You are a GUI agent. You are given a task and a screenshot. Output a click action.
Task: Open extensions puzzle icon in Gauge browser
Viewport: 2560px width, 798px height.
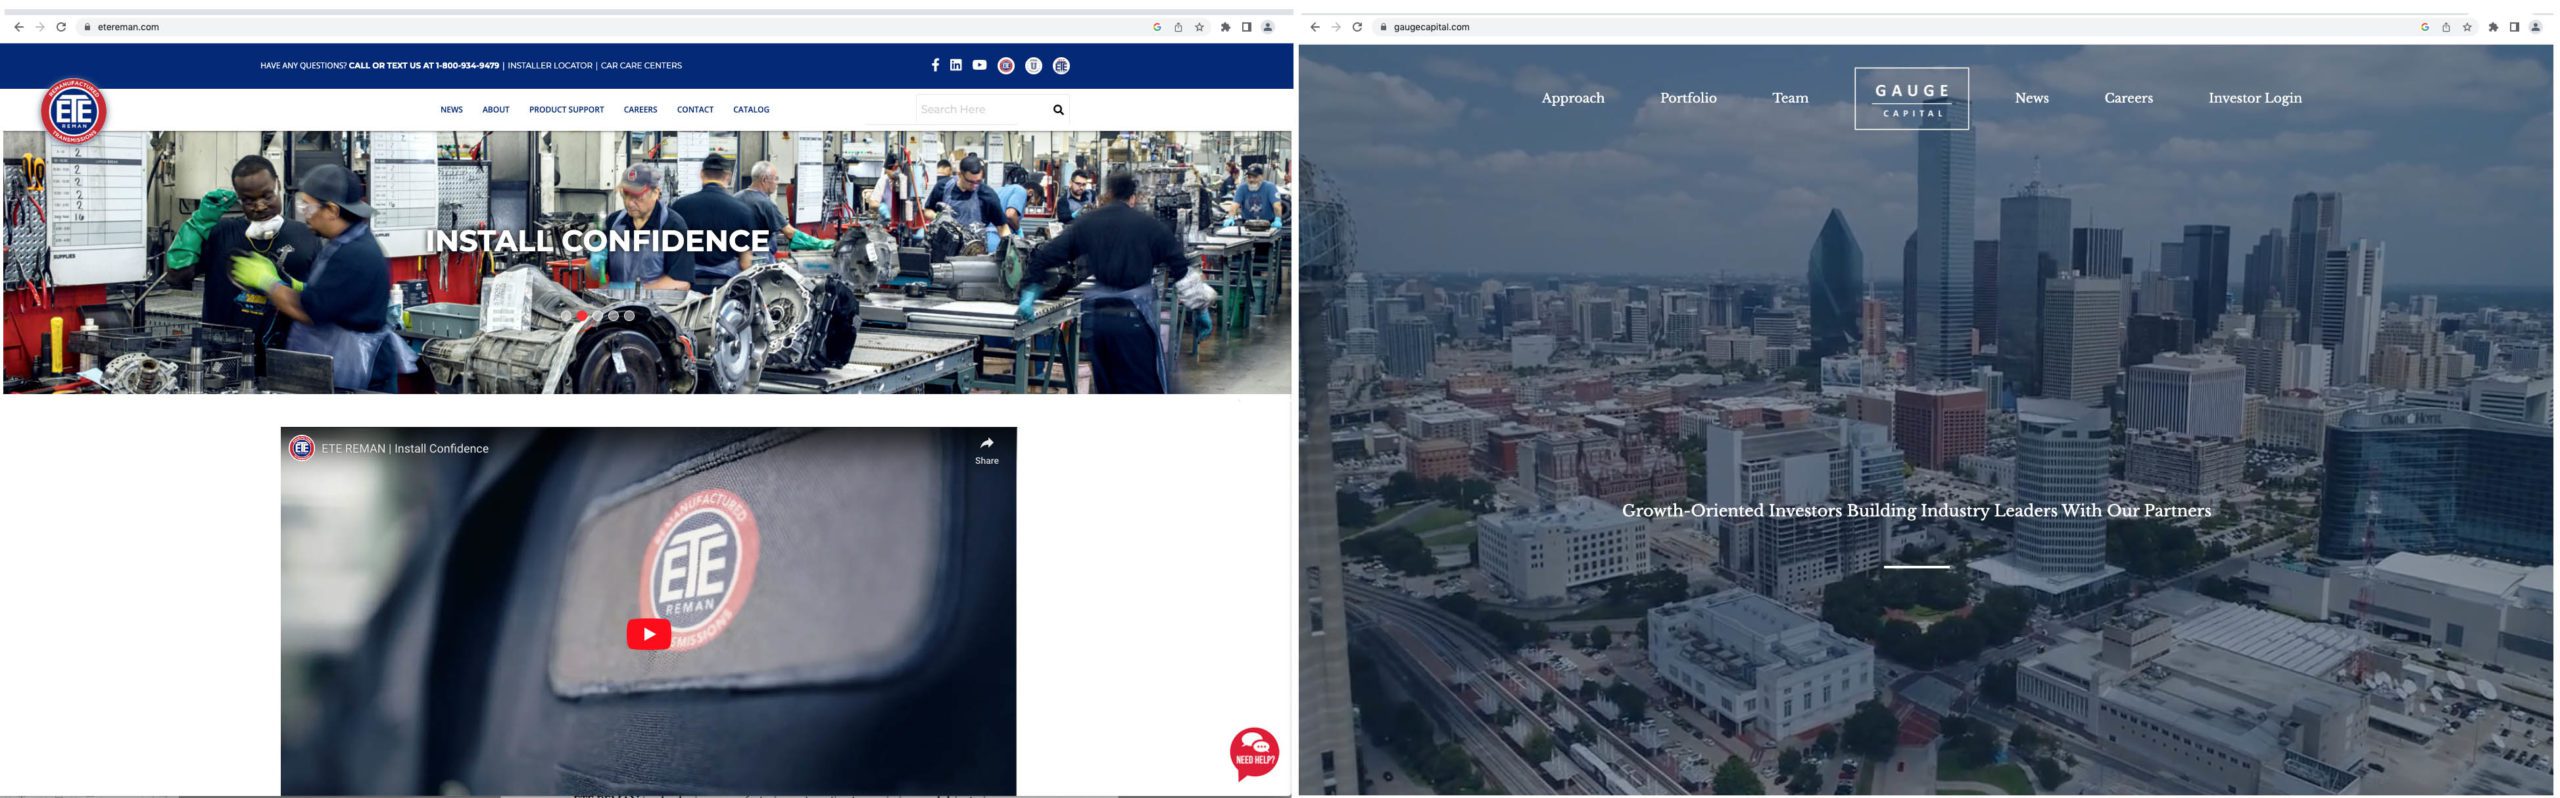2493,27
